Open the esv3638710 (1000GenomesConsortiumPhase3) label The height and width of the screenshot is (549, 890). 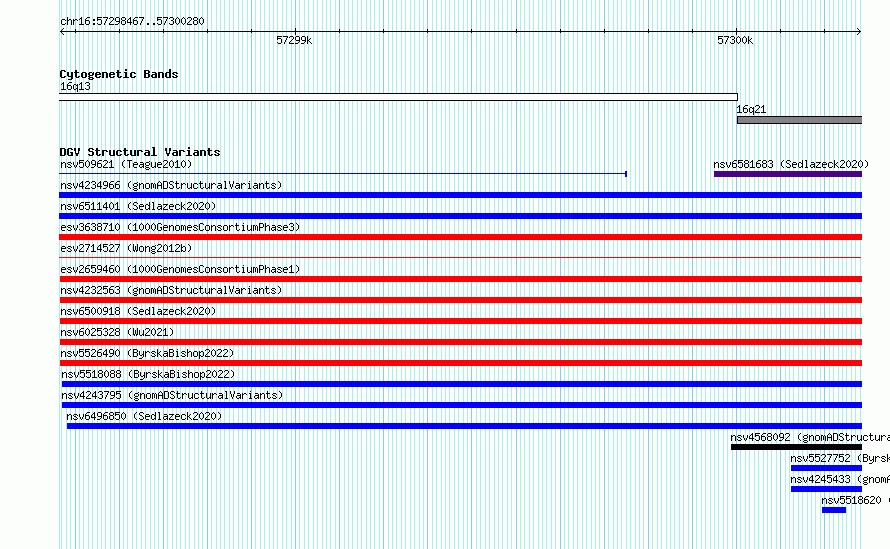coord(180,227)
